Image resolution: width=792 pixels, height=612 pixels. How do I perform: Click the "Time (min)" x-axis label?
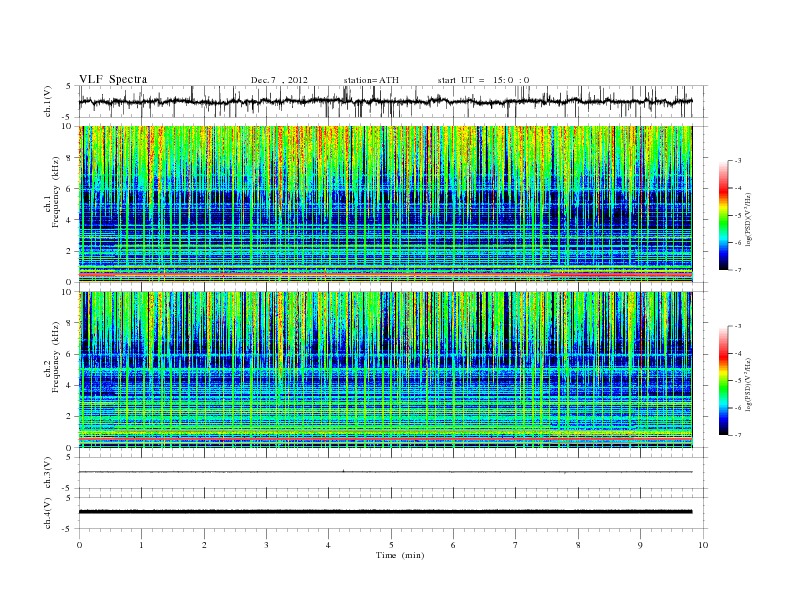click(400, 555)
